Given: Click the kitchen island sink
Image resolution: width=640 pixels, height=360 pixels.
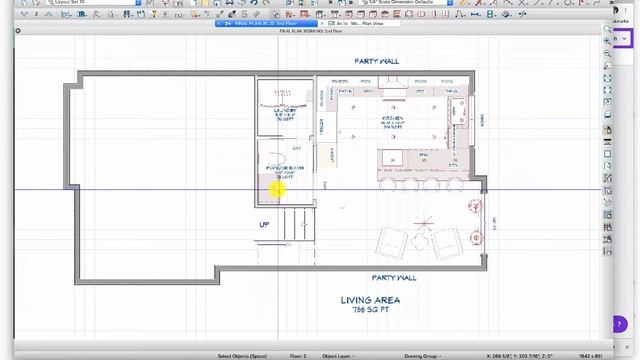Looking at the screenshot, I should click(393, 158).
